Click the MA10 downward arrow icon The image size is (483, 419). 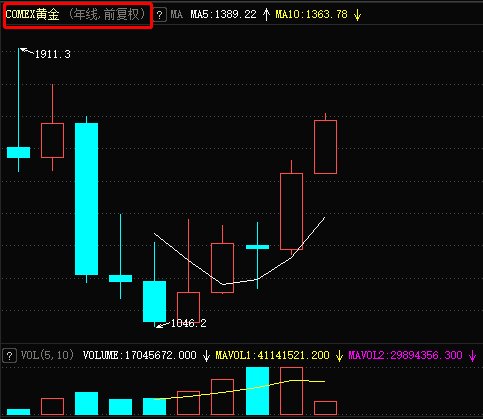coord(357,15)
